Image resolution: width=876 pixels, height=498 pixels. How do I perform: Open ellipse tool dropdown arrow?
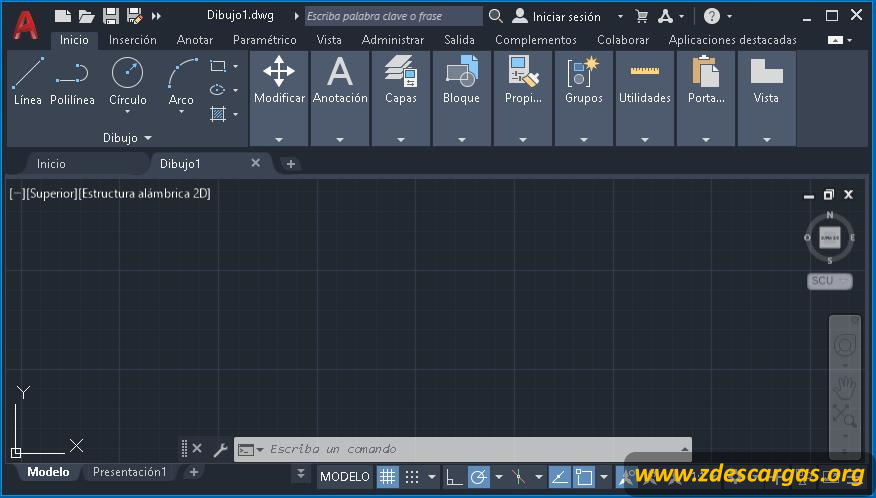pos(236,90)
